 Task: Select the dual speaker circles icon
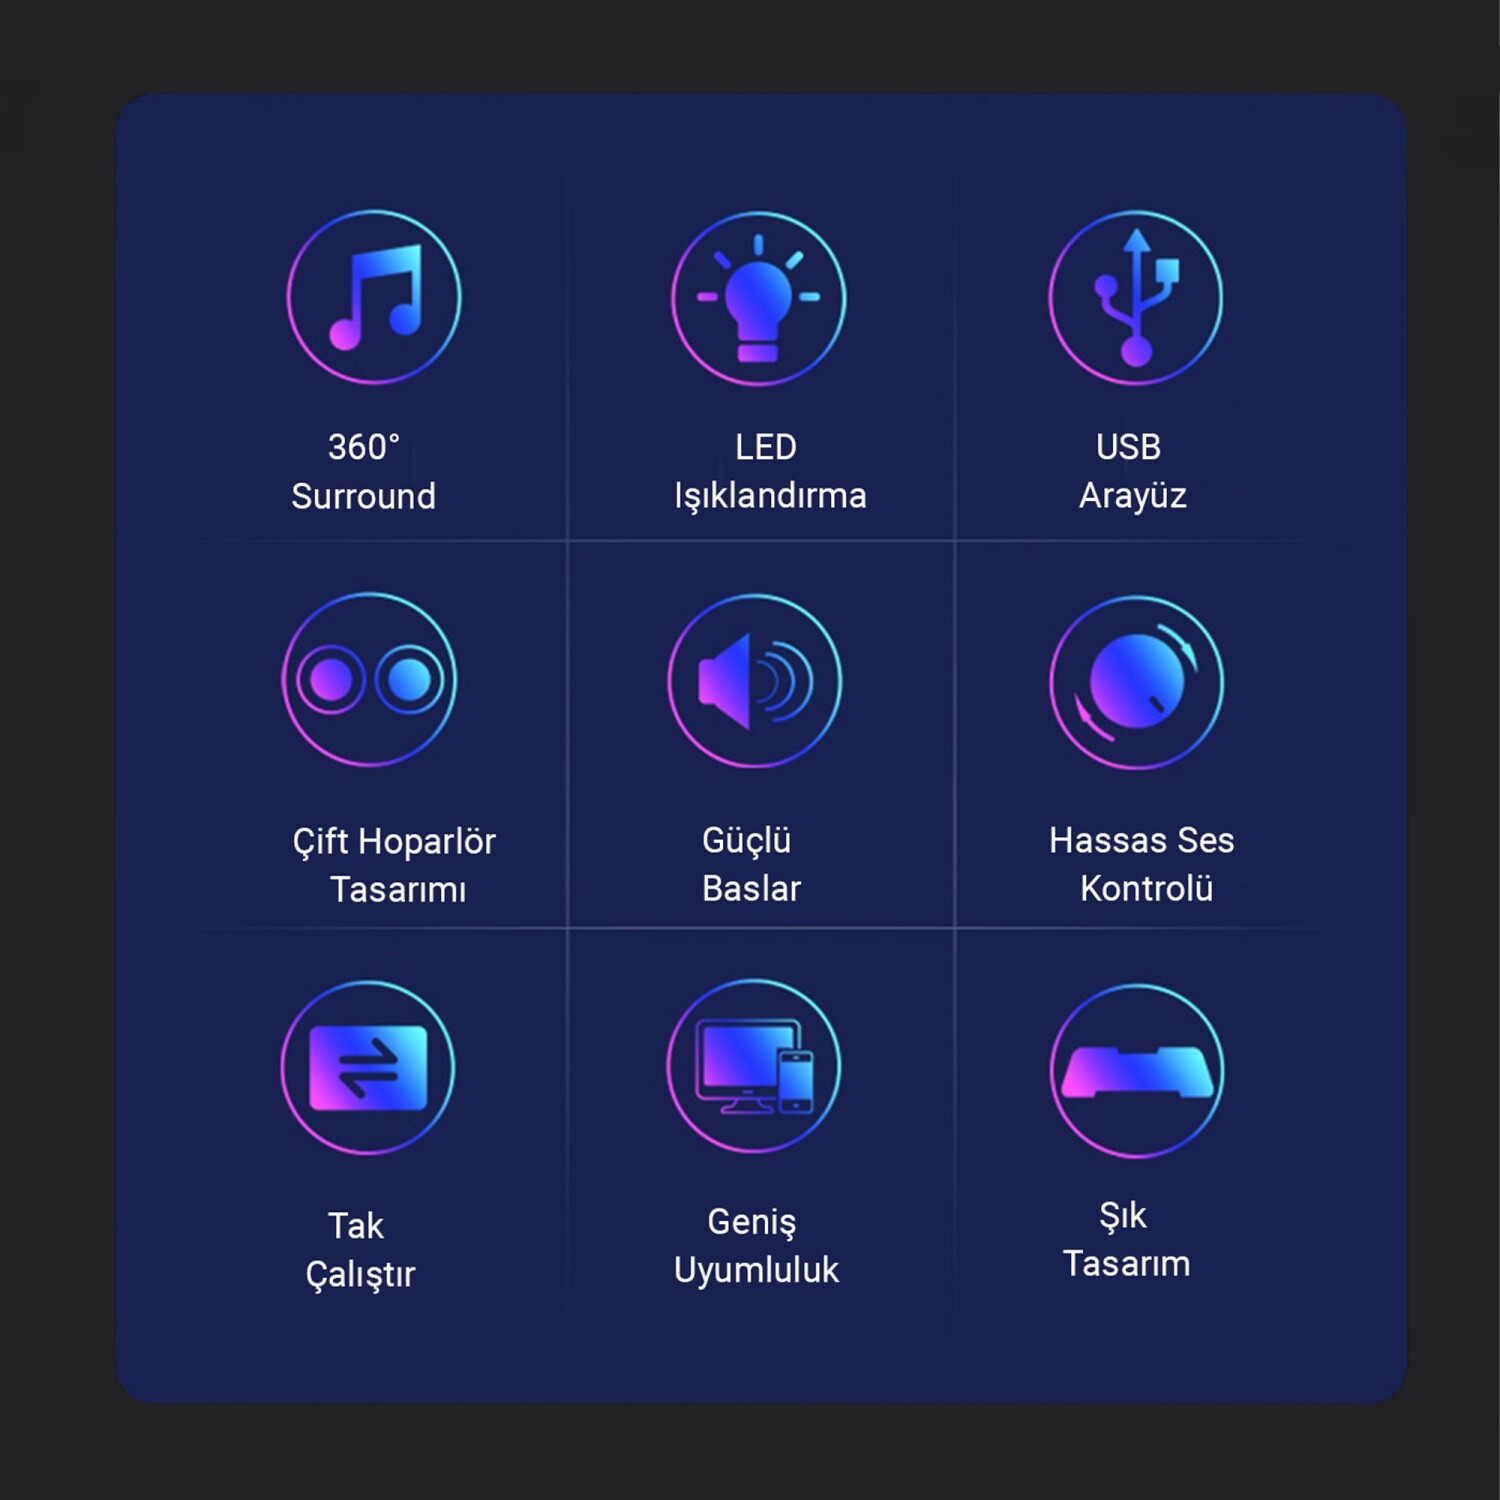pyautogui.click(x=370, y=680)
